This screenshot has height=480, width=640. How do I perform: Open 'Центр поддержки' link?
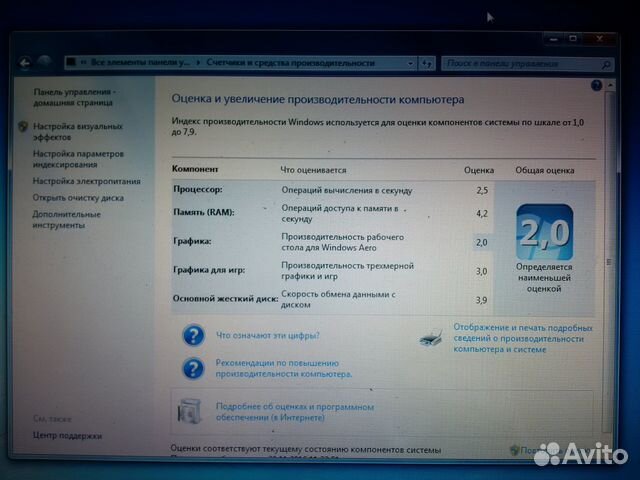67,436
